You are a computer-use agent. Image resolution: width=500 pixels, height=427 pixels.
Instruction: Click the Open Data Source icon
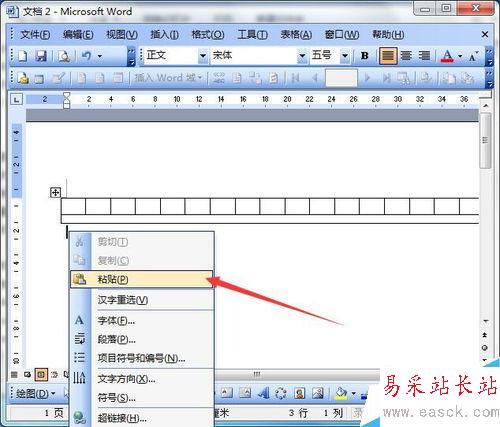click(x=39, y=79)
